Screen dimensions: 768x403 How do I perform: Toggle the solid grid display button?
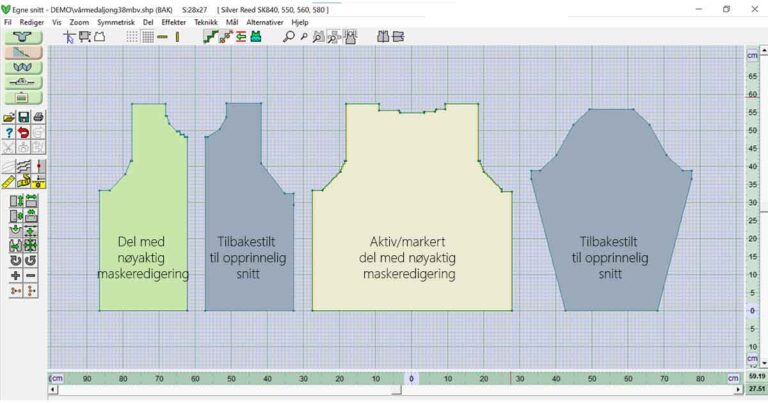coord(148,37)
